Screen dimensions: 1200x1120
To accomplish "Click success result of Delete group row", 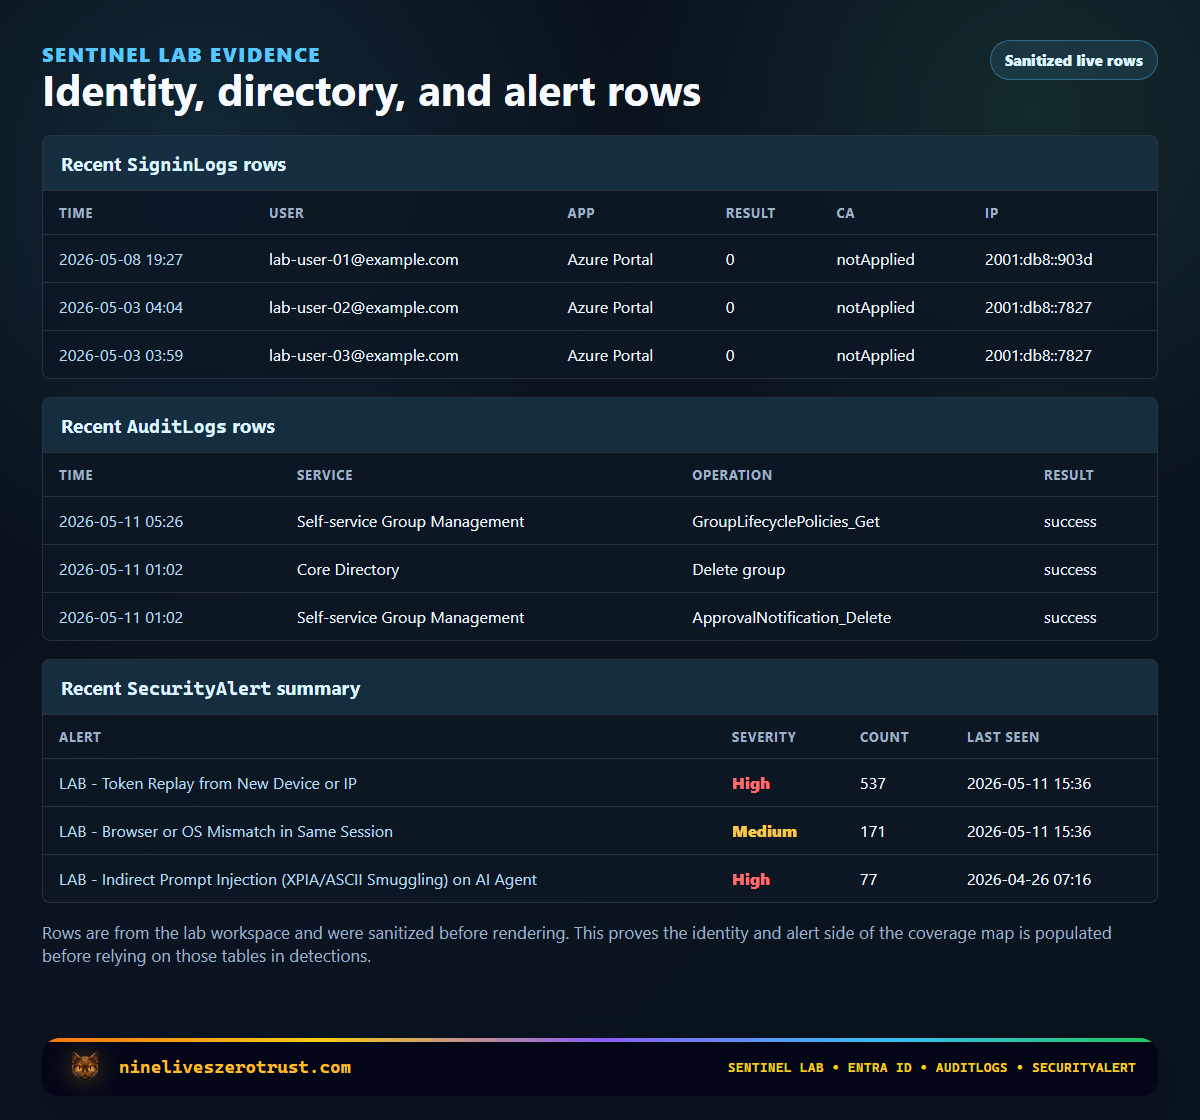I will tap(1070, 569).
